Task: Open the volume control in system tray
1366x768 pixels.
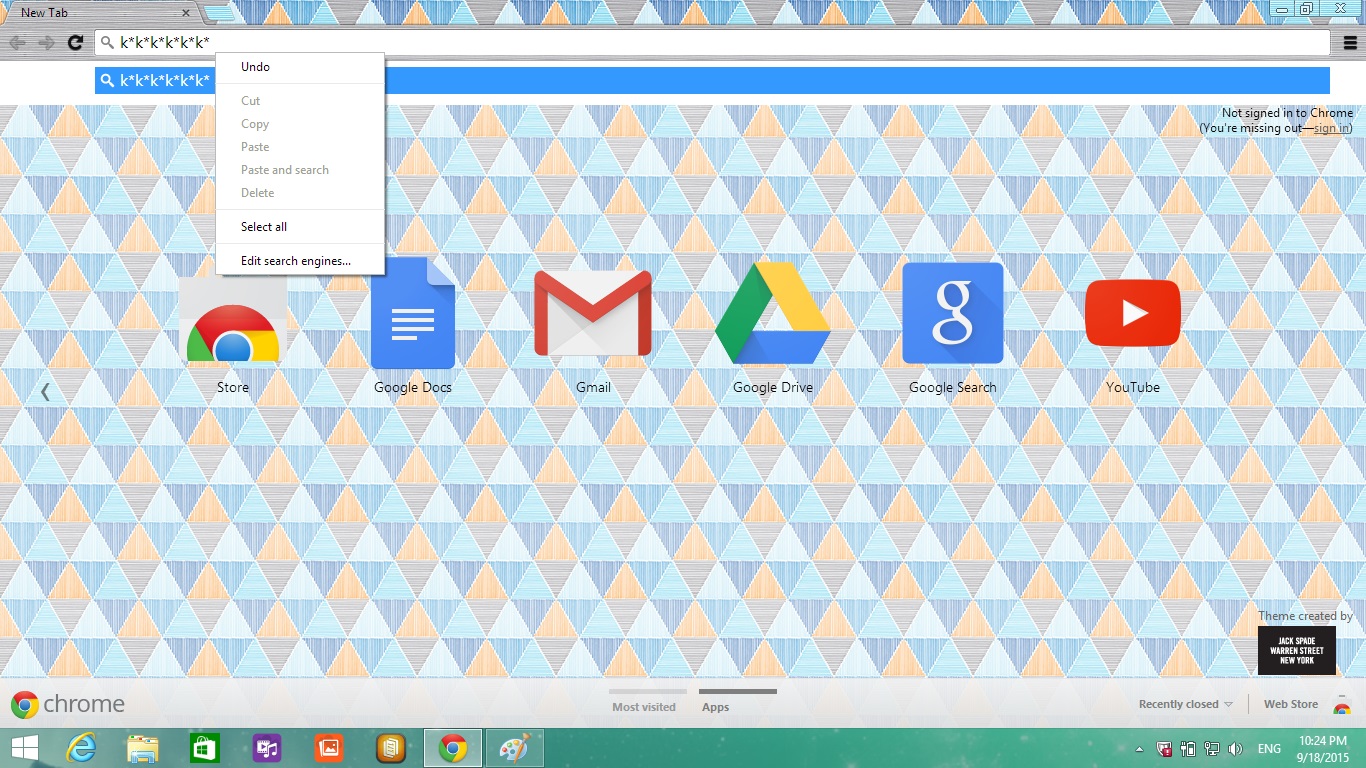Action: 1235,748
